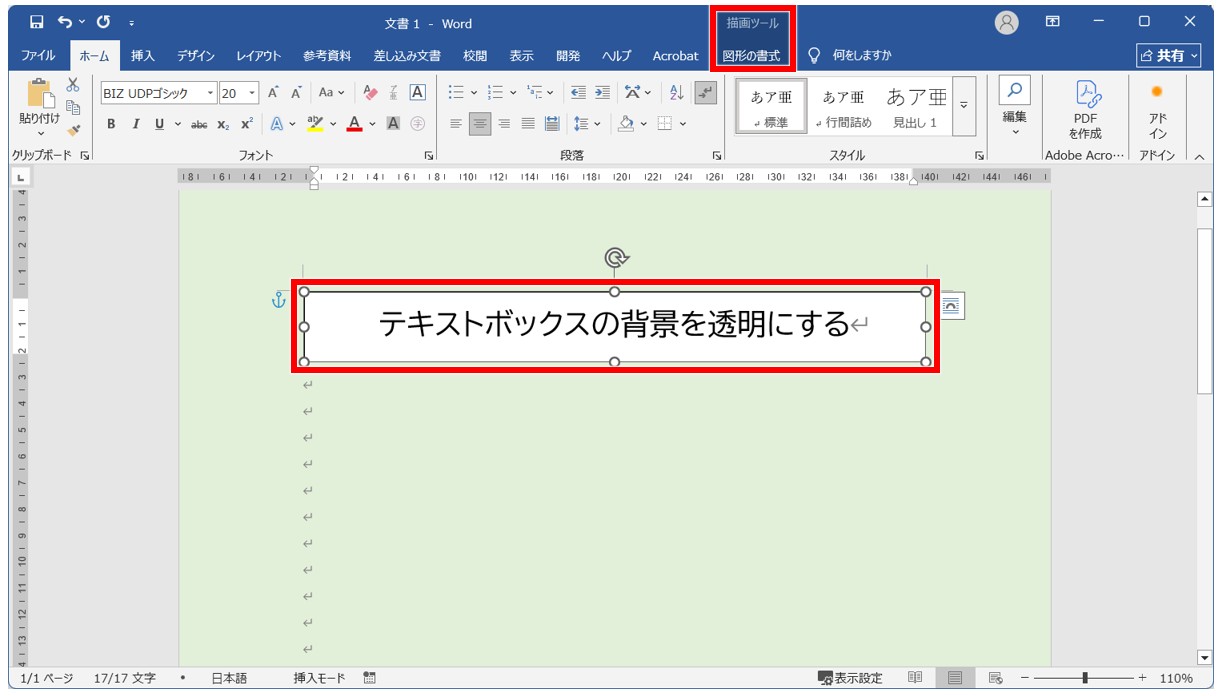Click paragraph shading paint bucket

pyautogui.click(x=626, y=124)
